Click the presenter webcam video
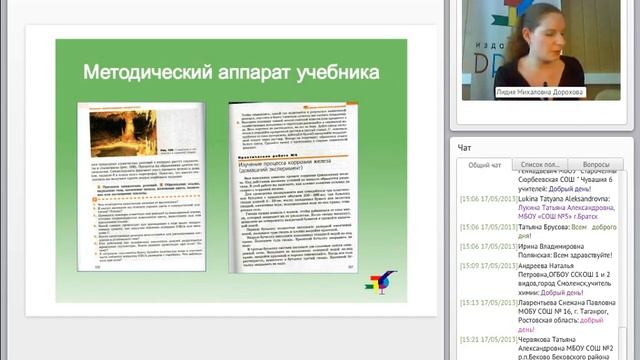The height and width of the screenshot is (360, 640). 541,50
